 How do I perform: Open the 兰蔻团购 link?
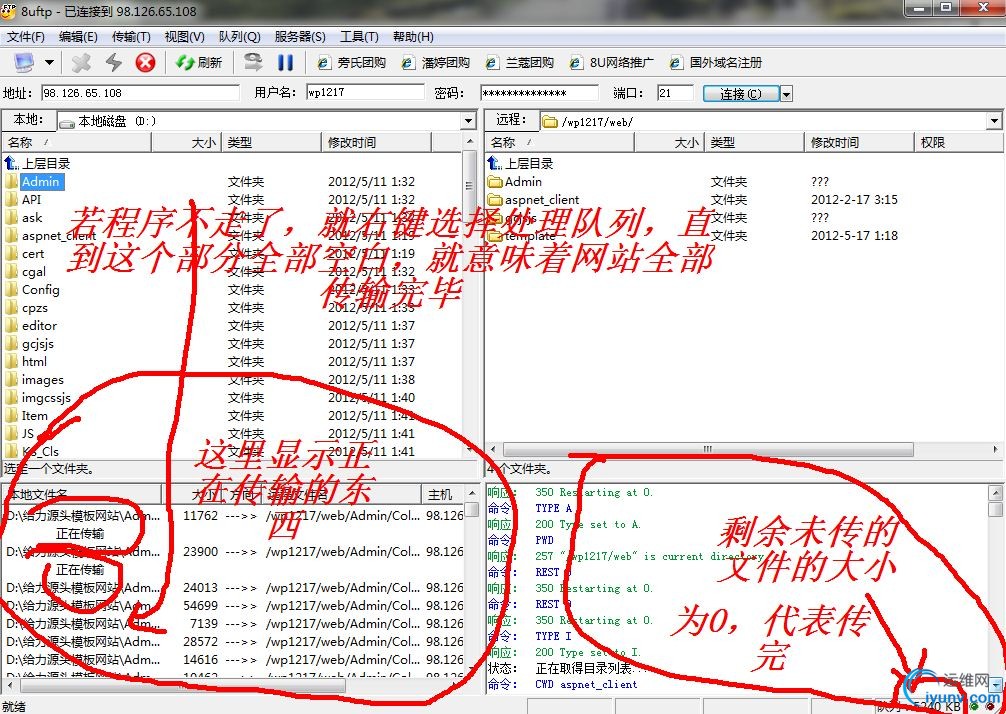(x=520, y=63)
